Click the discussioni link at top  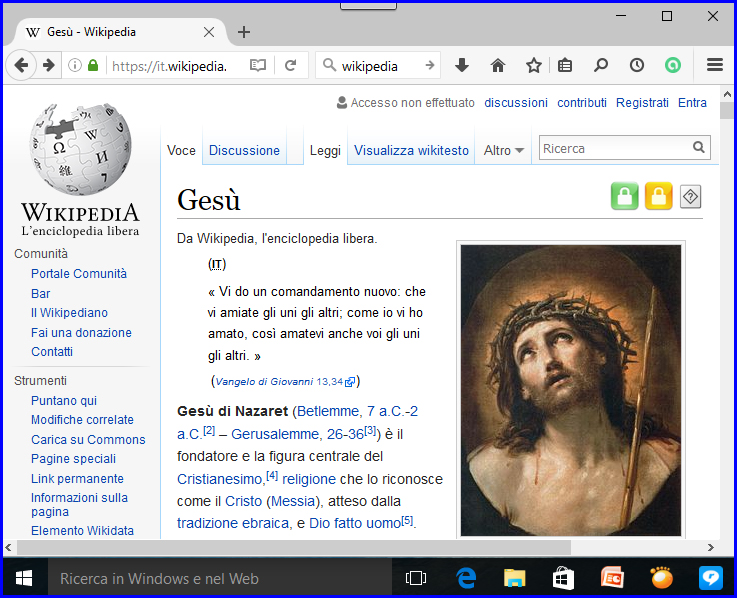pos(516,102)
